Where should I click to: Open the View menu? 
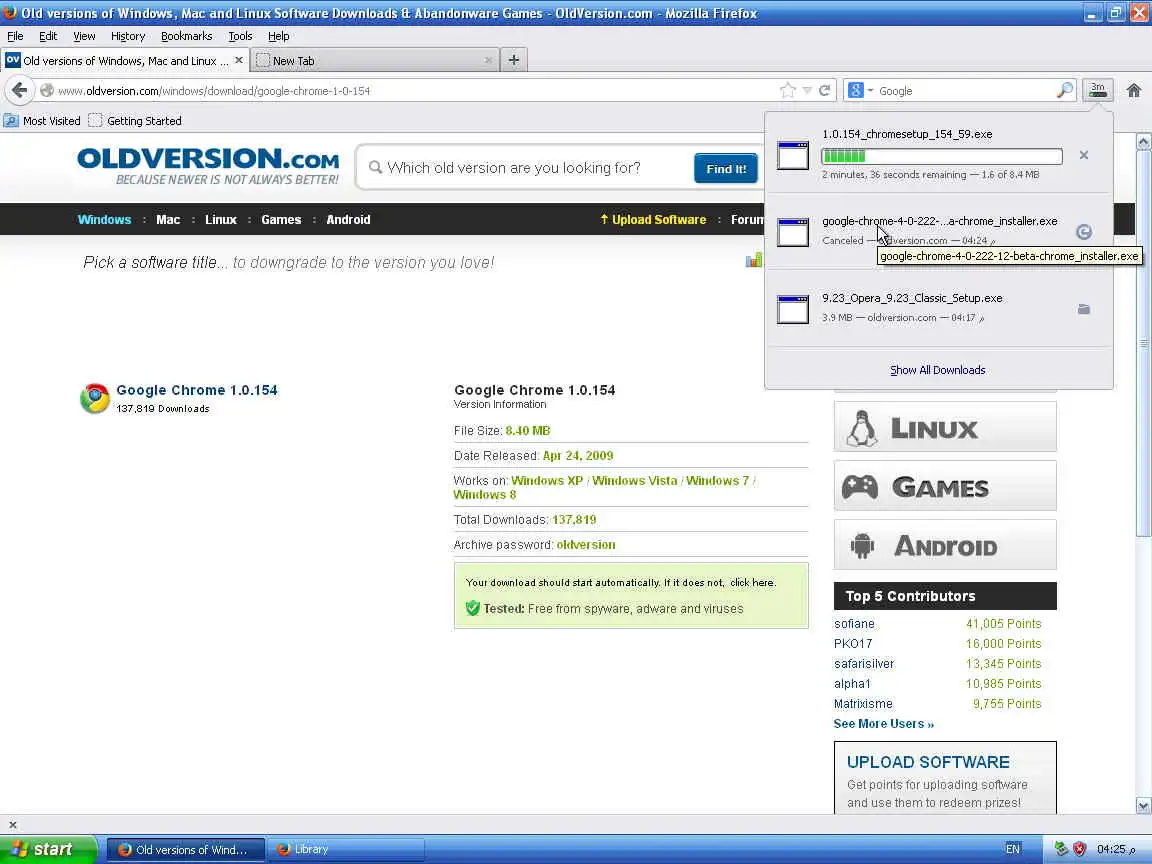point(84,36)
